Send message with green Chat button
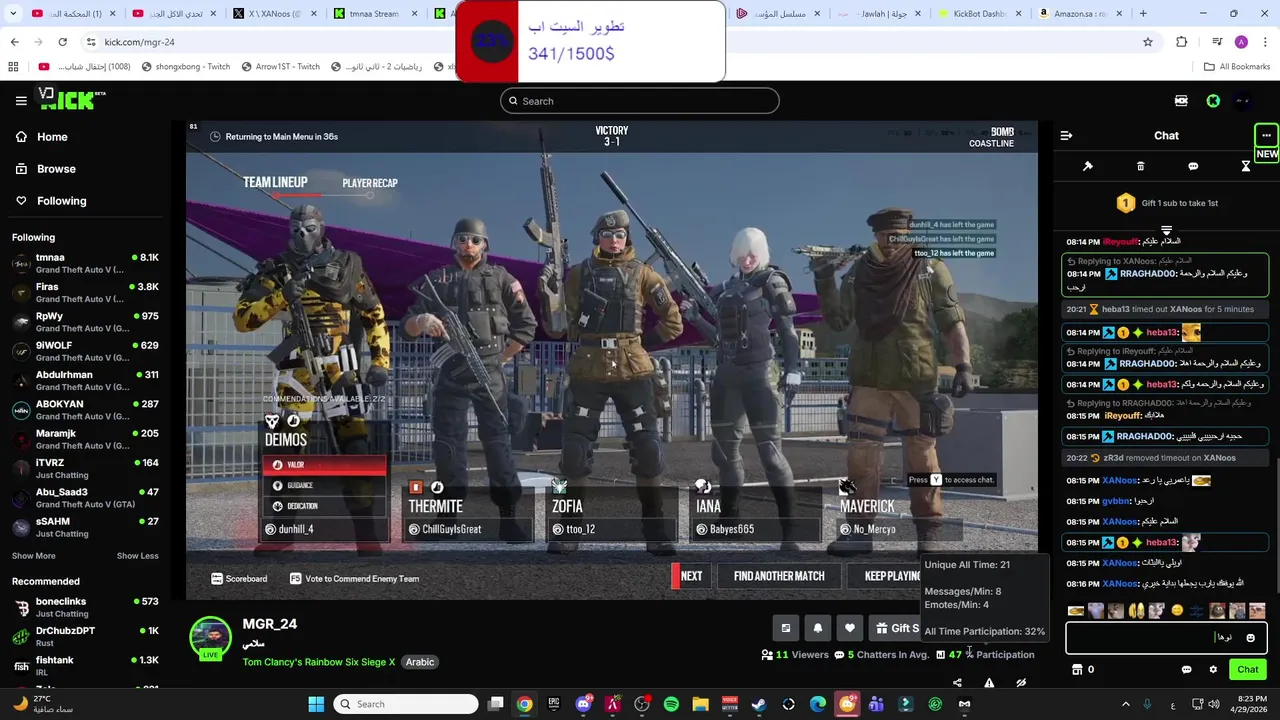This screenshot has height=720, width=1280. tap(1247, 670)
